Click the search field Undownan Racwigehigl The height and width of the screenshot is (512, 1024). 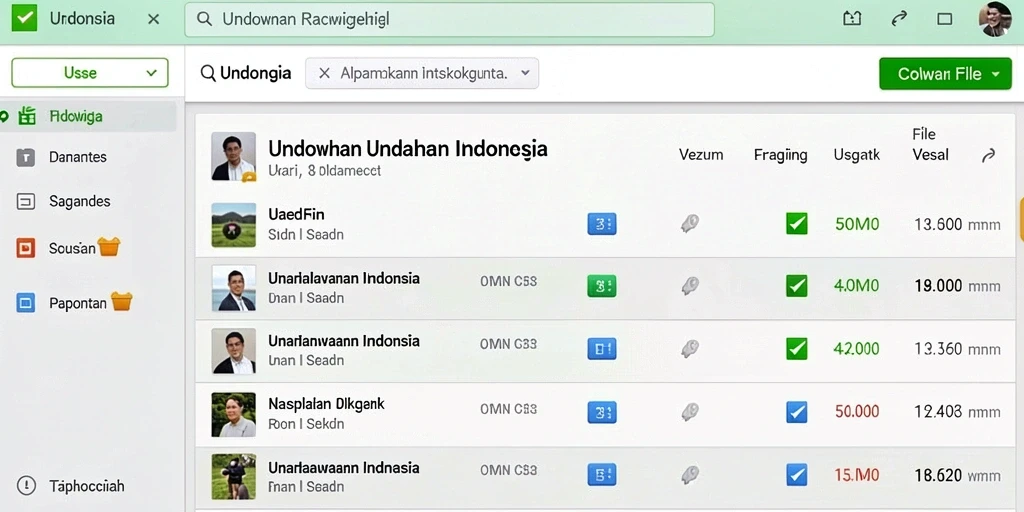[449, 20]
